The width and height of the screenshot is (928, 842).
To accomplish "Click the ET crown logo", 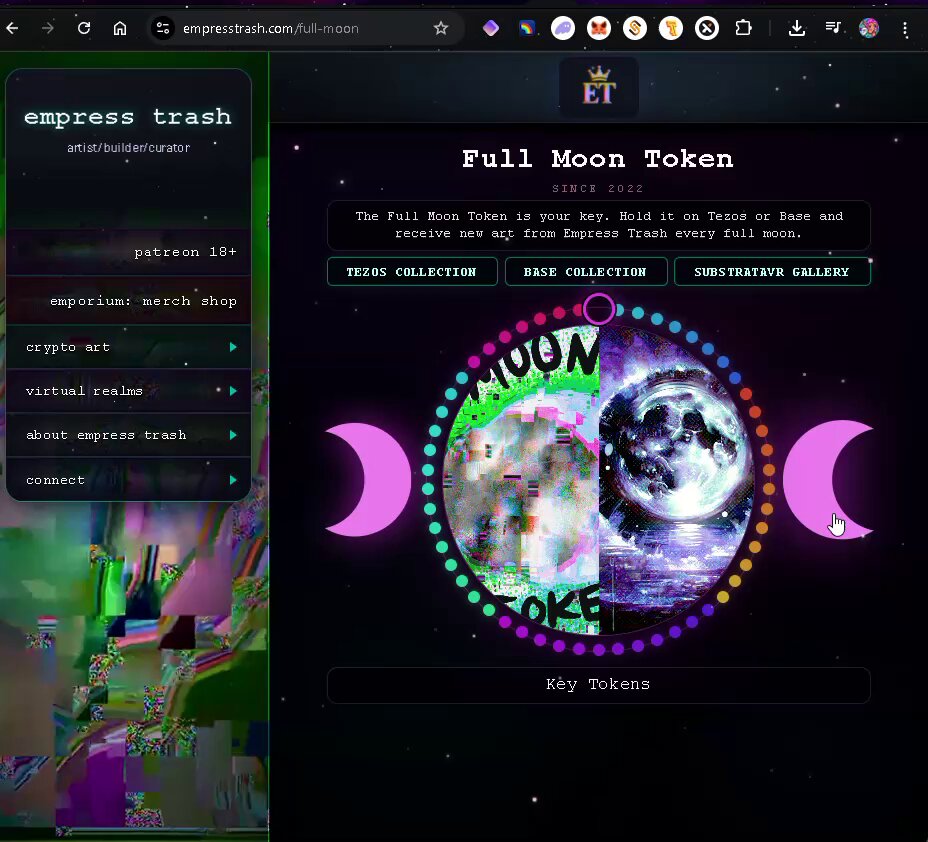I will coord(599,87).
